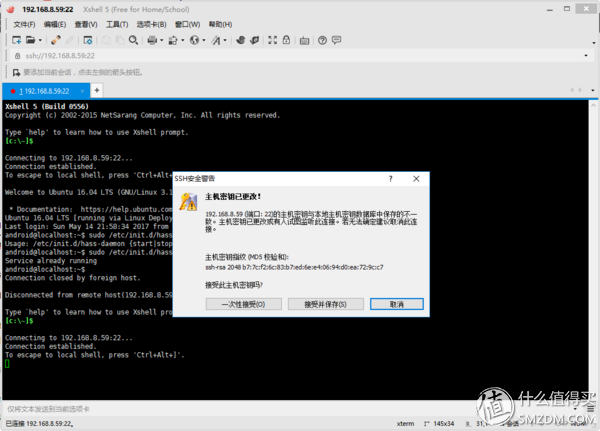Open the 工具(T) menu
Screen dimensions: 600x431
(117, 24)
